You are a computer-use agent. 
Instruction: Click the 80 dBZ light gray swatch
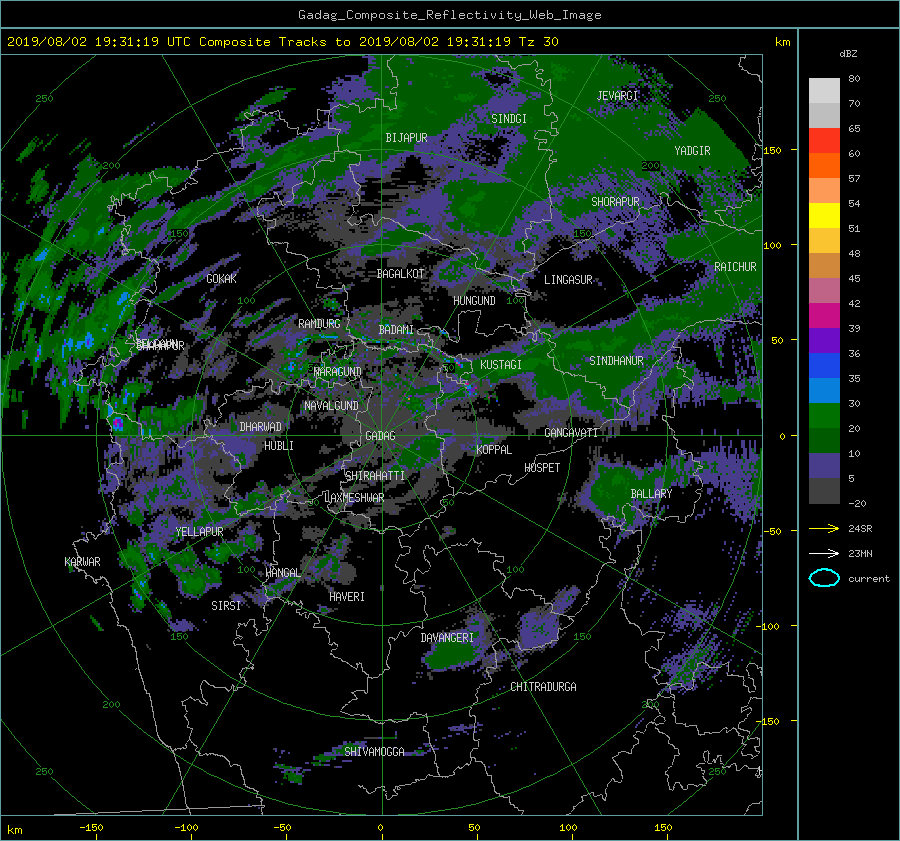click(x=824, y=90)
